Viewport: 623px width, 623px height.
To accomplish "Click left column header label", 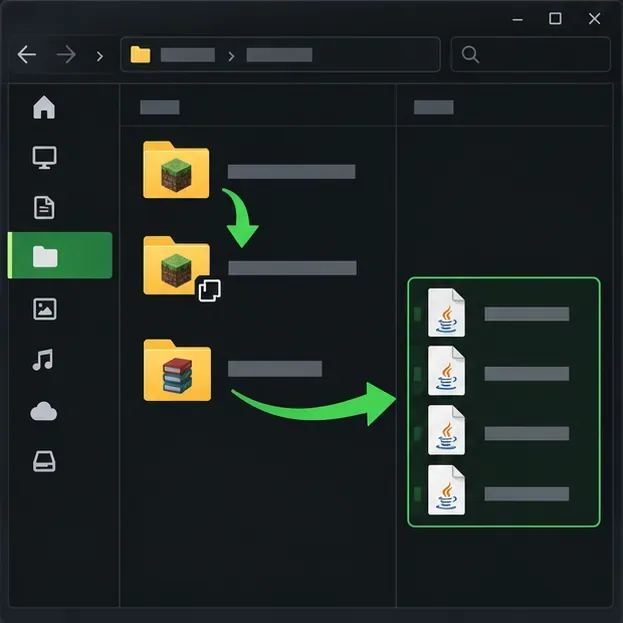I will click(x=160, y=107).
